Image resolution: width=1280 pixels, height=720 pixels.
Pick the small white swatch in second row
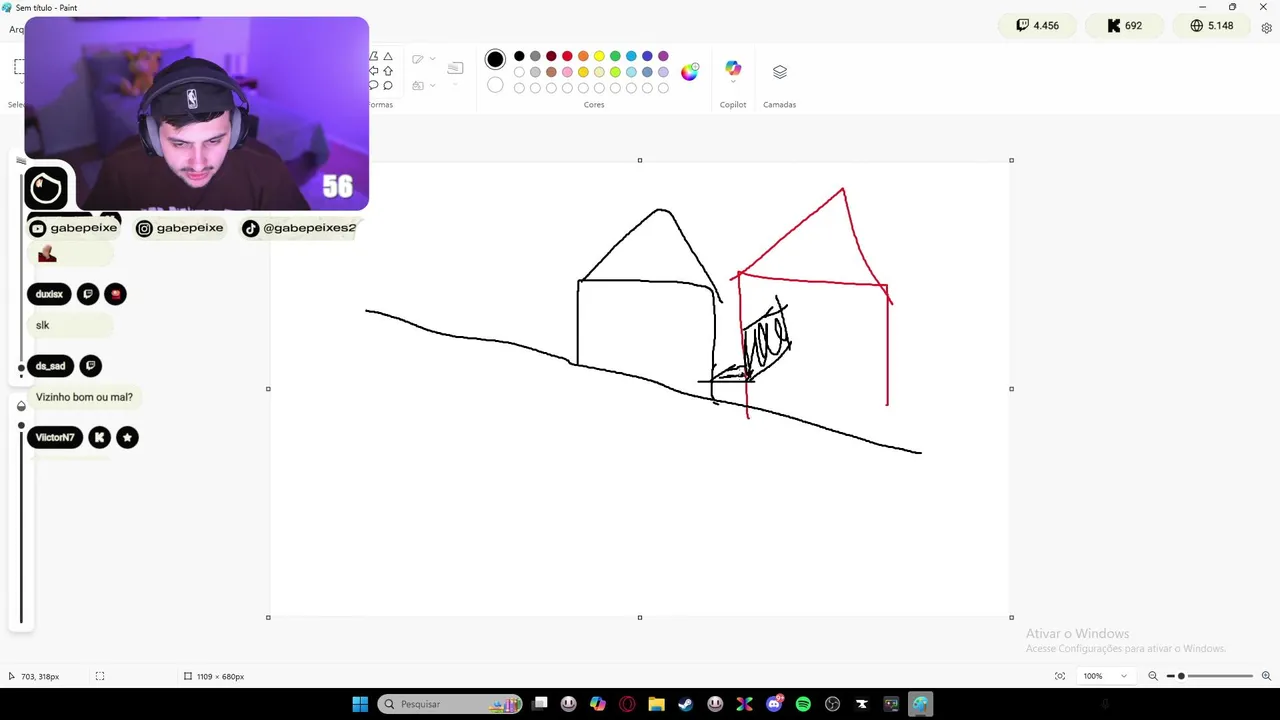click(519, 72)
